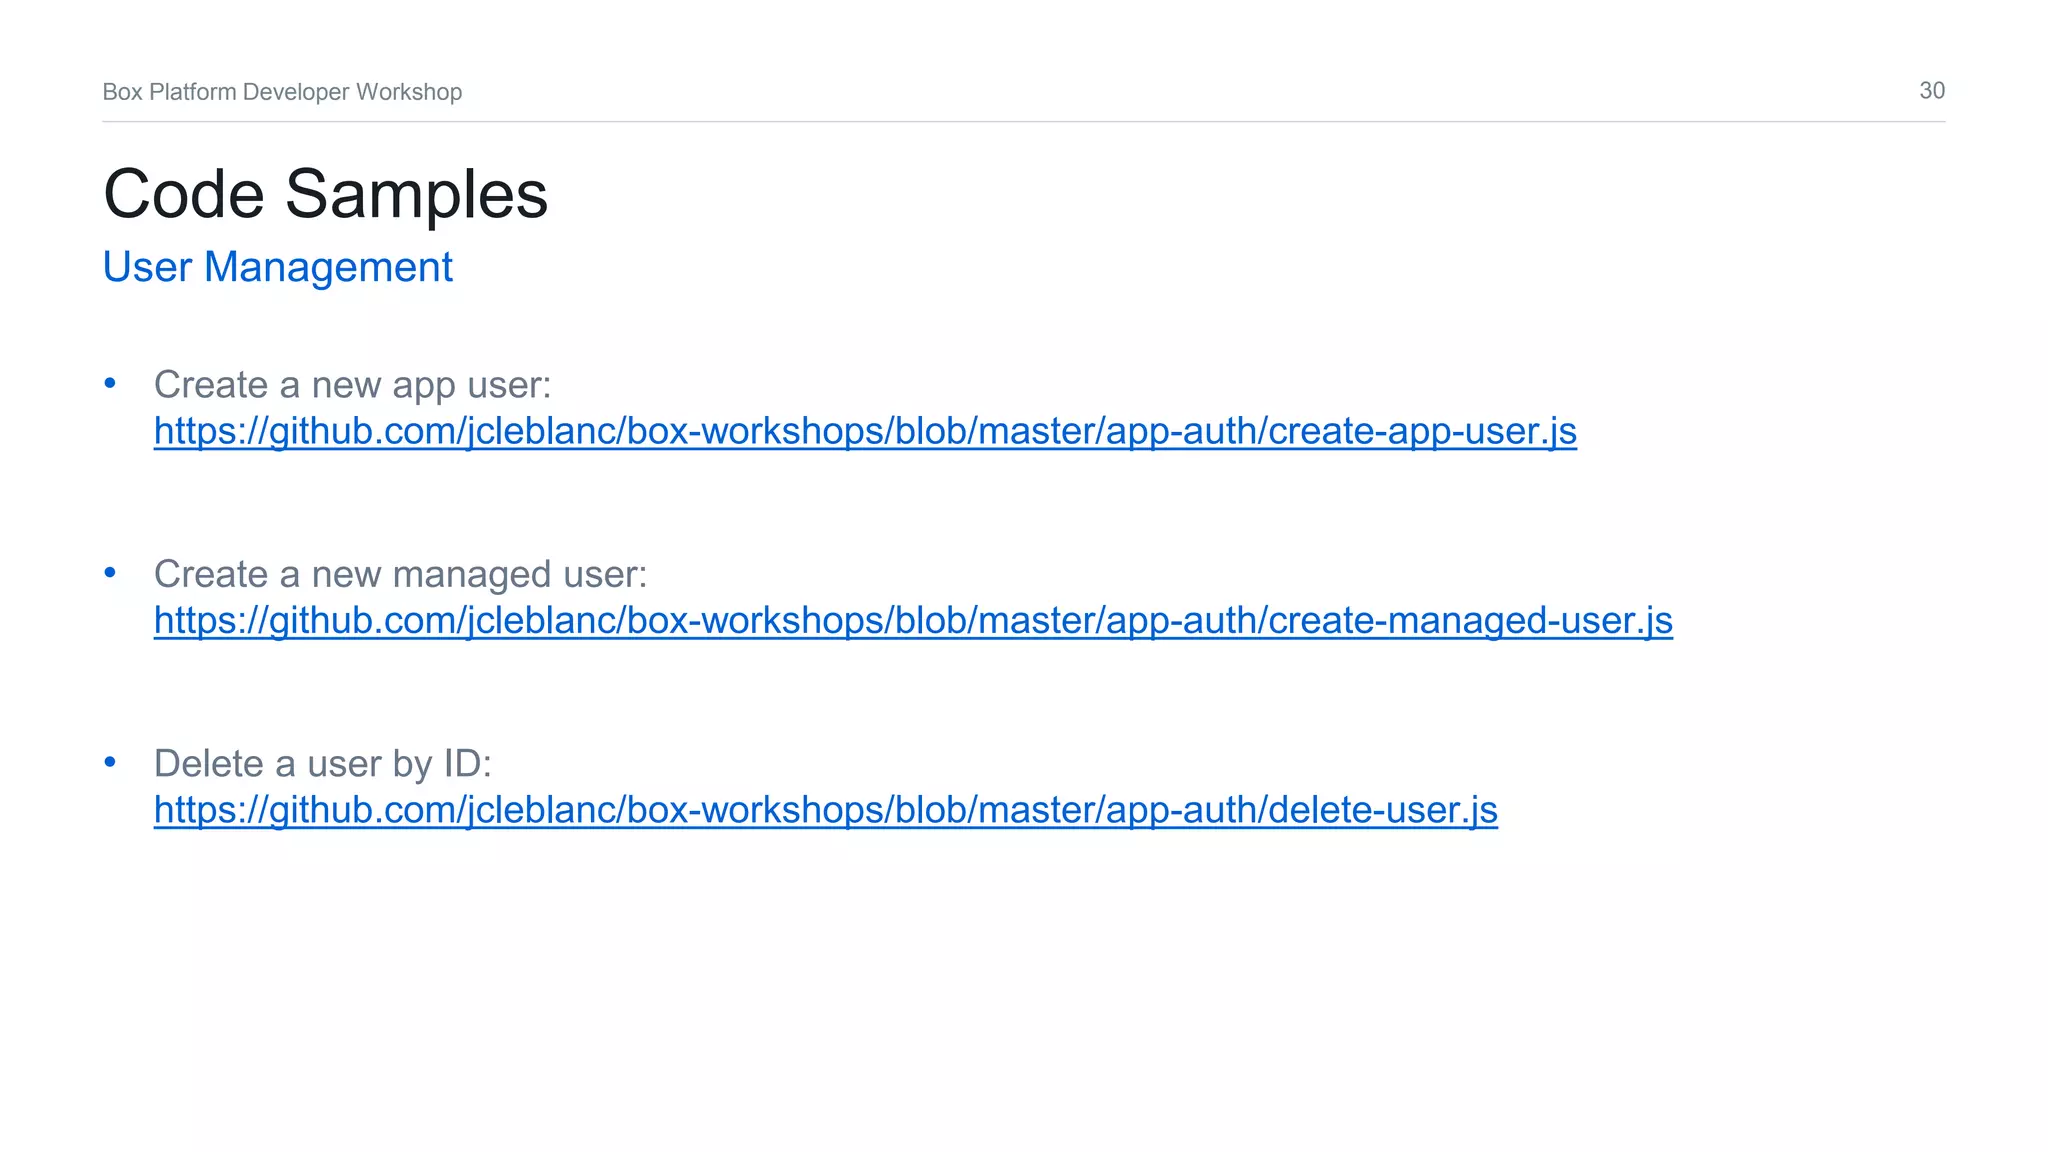Click 'Management' in the blue subtitle
The height and width of the screenshot is (1152, 2048).
[328, 268]
